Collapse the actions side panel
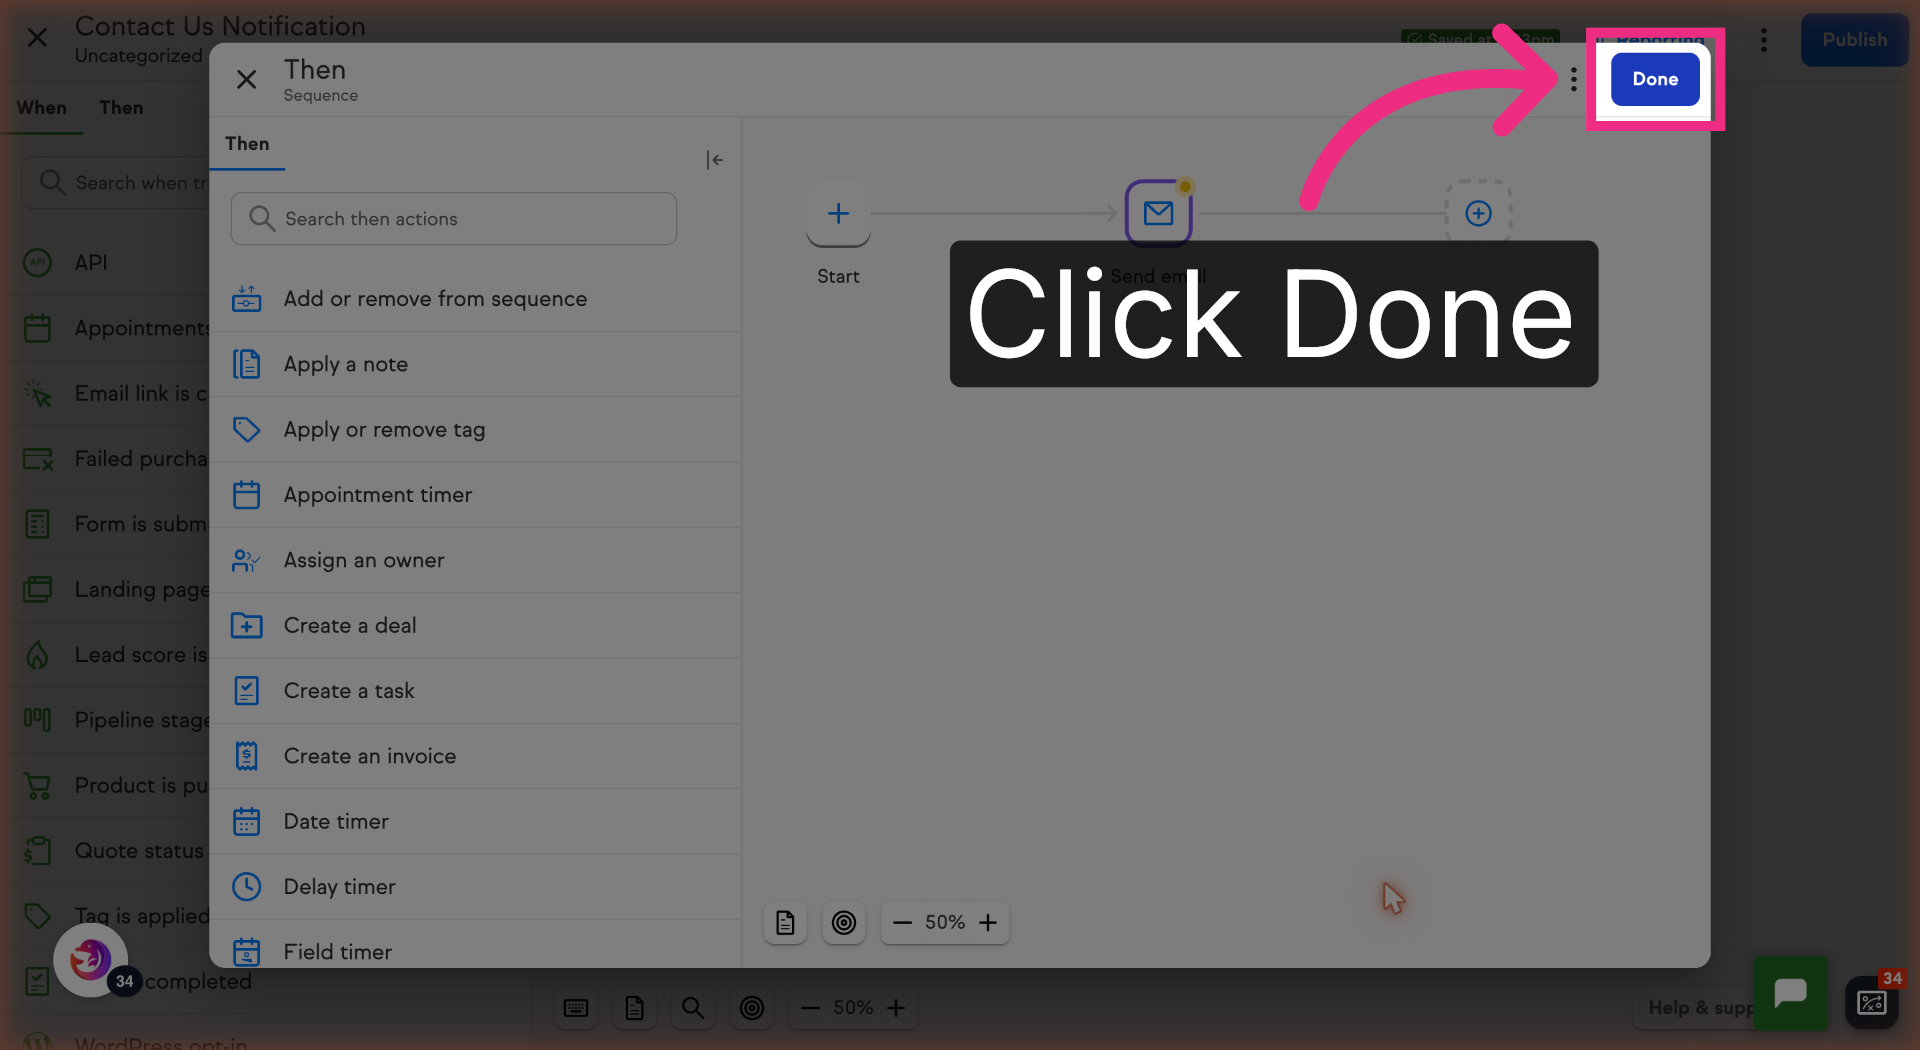1920x1050 pixels. (x=714, y=160)
